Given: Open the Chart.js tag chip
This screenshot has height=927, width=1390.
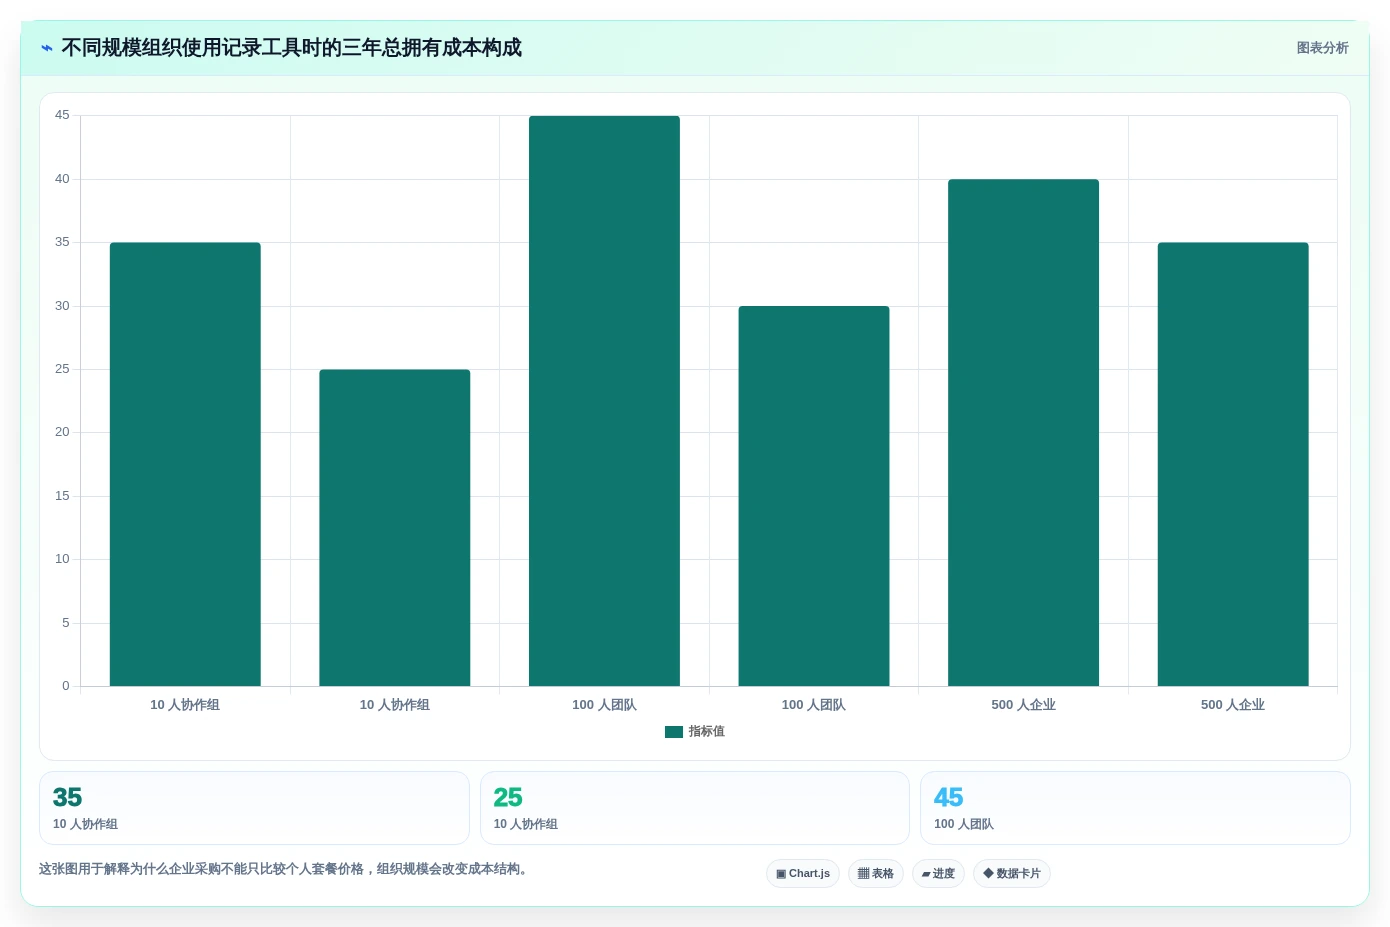Looking at the screenshot, I should (803, 873).
